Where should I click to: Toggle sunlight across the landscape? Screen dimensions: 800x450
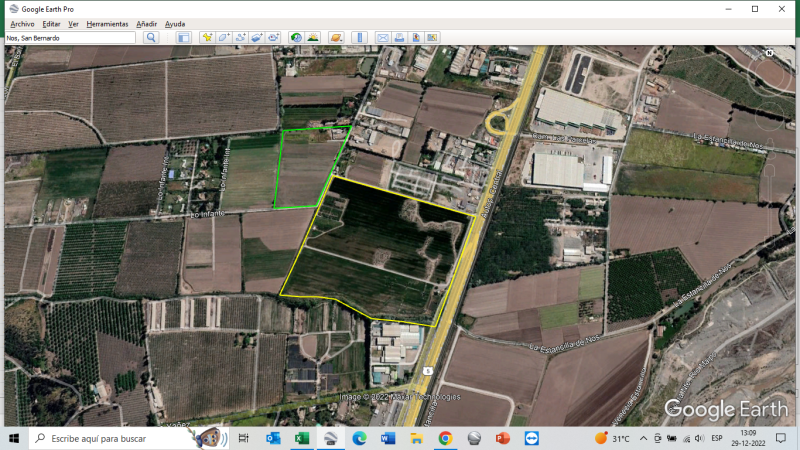point(313,37)
